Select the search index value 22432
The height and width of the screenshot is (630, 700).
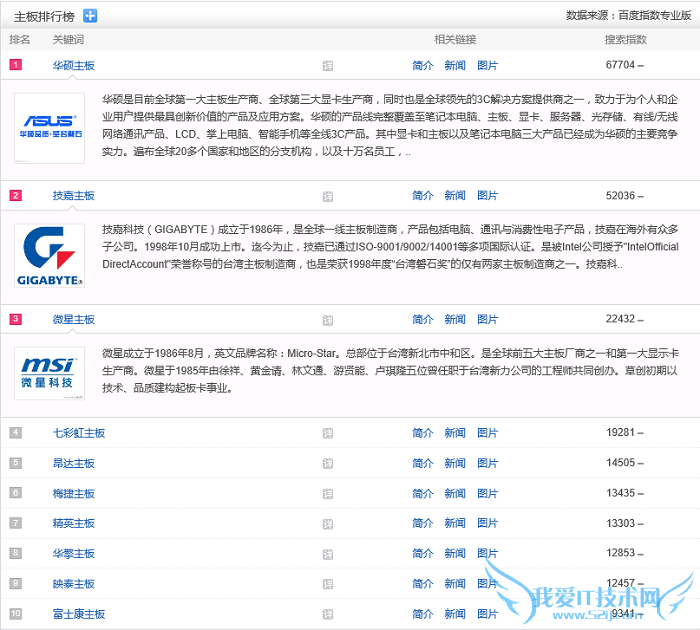tap(620, 319)
